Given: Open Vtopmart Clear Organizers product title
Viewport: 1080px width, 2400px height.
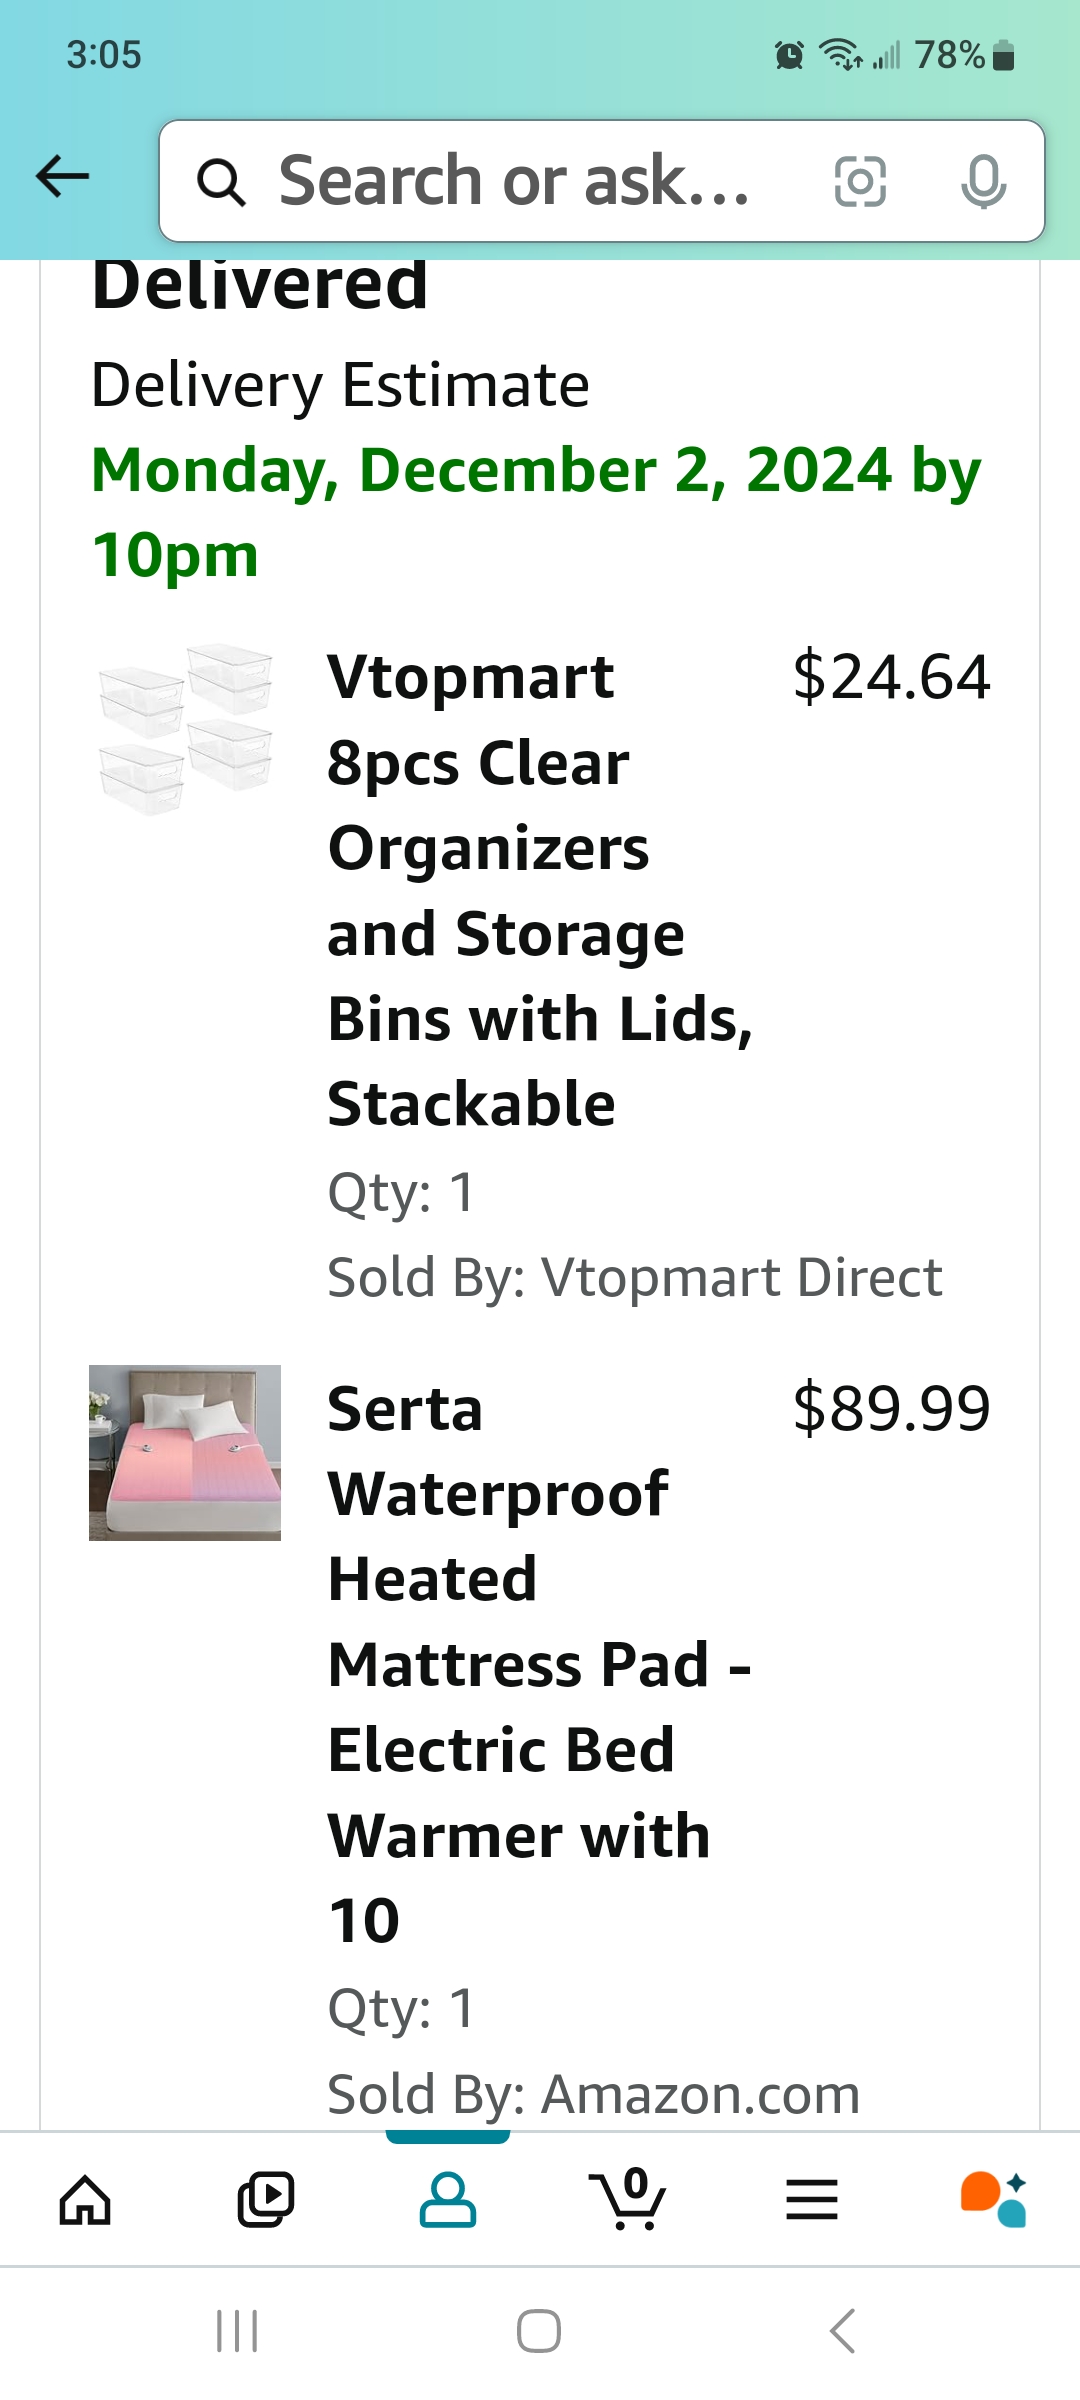Looking at the screenshot, I should point(540,890).
